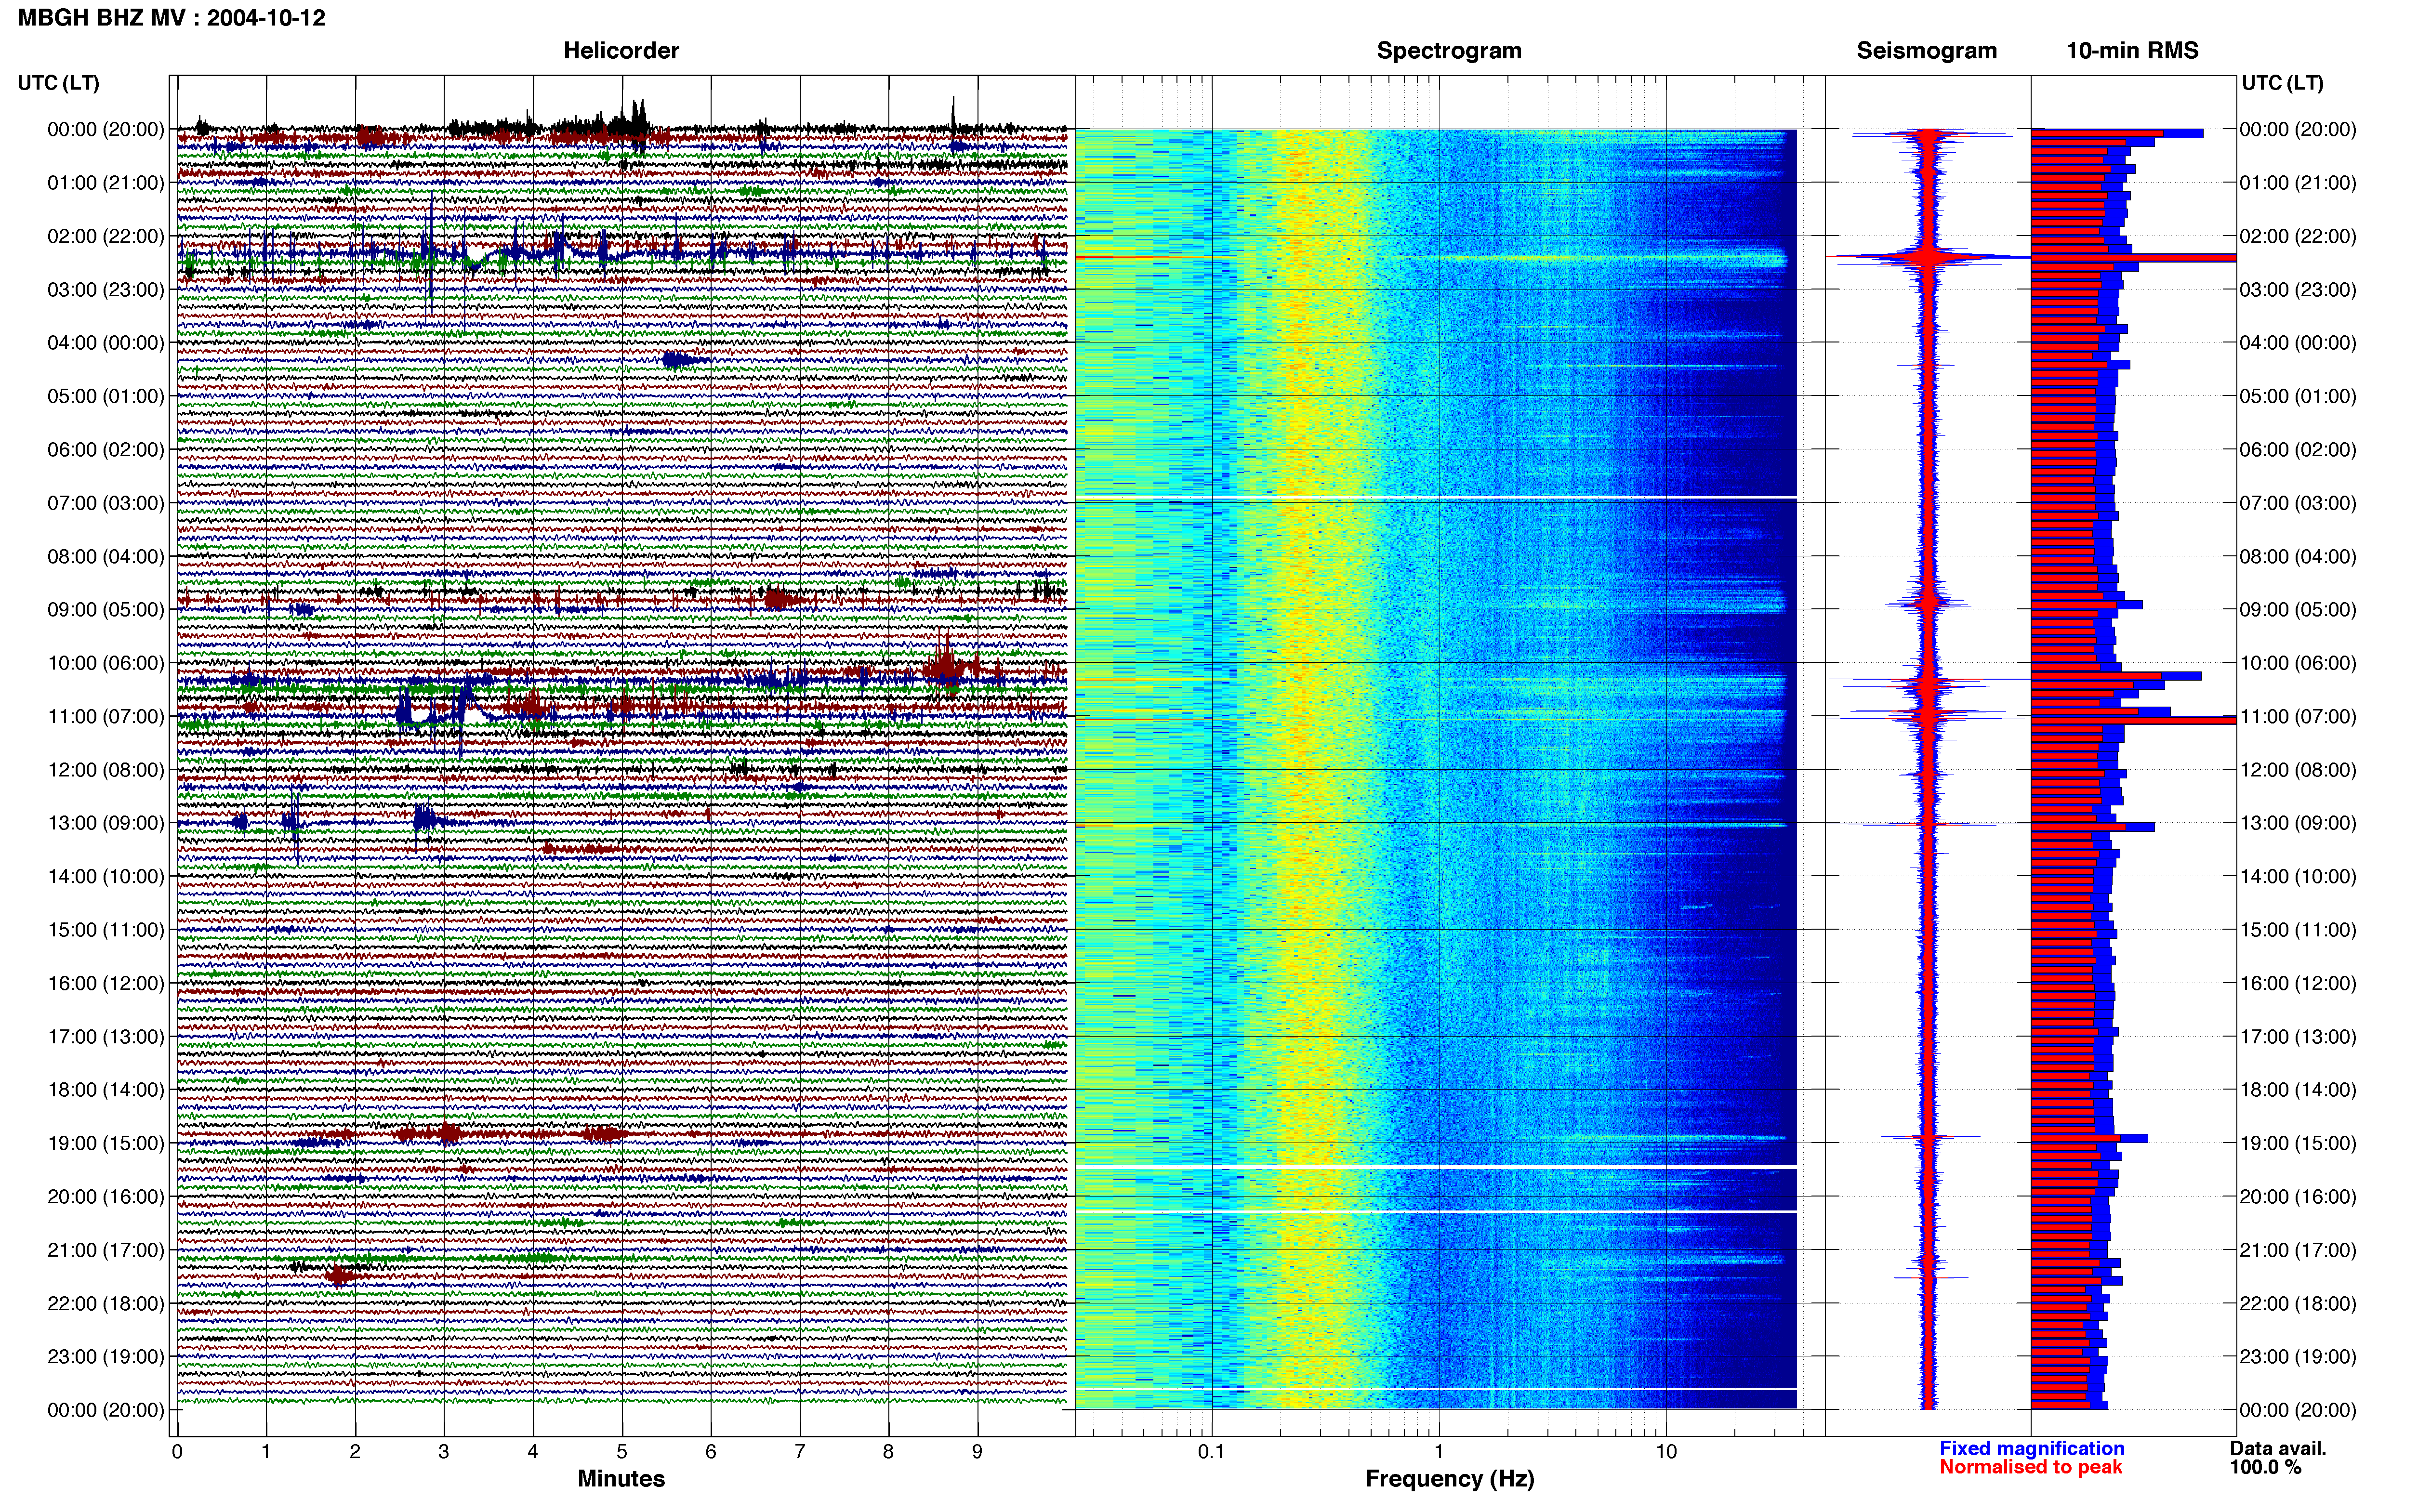Click the Minutes axis label
Screen dimensions: 2418x1512
pos(621,1478)
